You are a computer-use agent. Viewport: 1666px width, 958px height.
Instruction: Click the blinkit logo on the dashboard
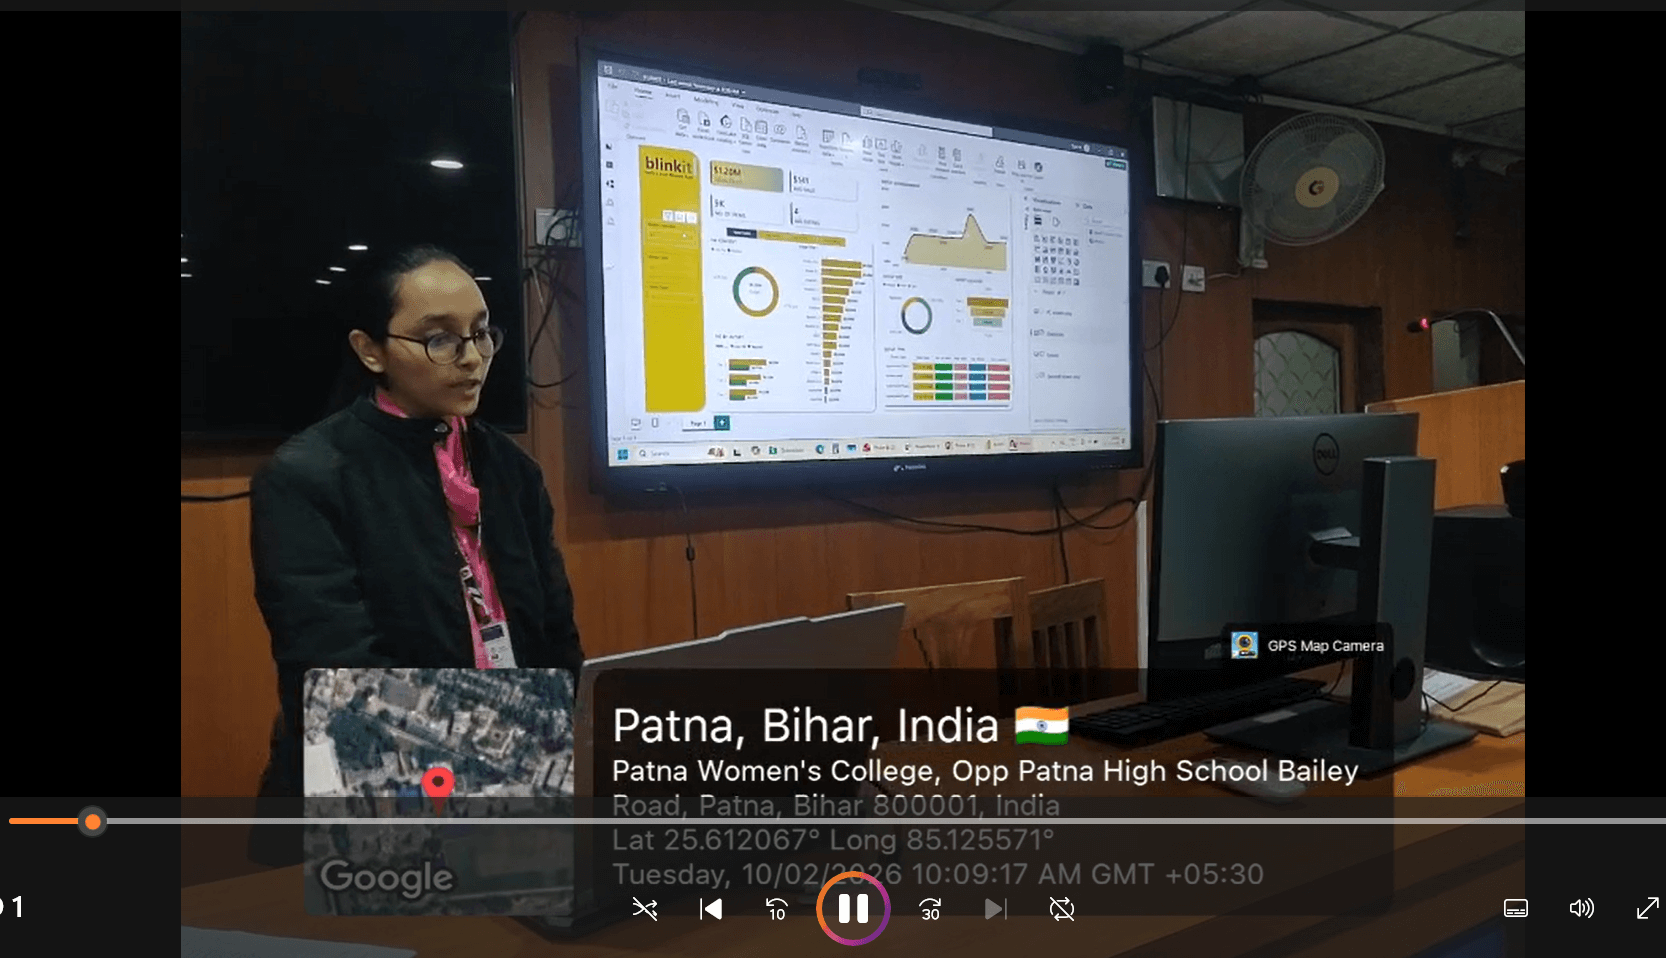click(668, 164)
